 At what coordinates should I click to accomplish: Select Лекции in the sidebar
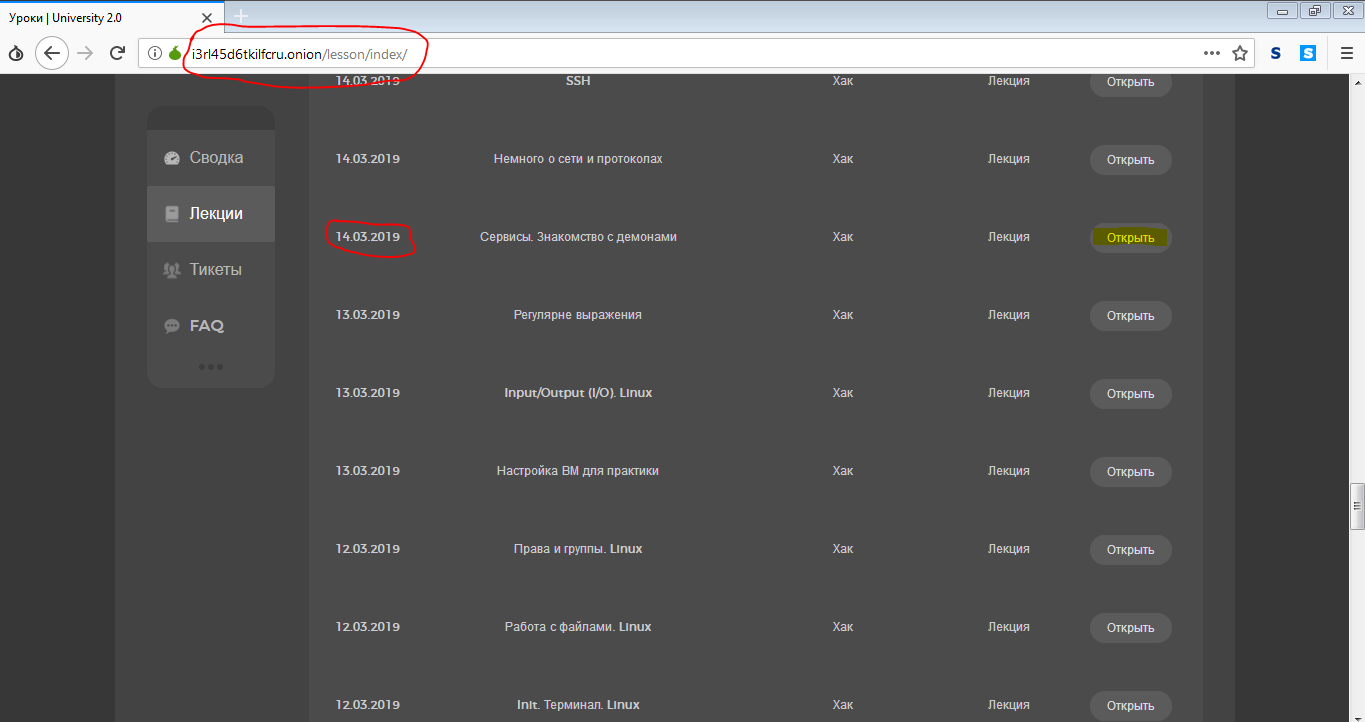[211, 214]
